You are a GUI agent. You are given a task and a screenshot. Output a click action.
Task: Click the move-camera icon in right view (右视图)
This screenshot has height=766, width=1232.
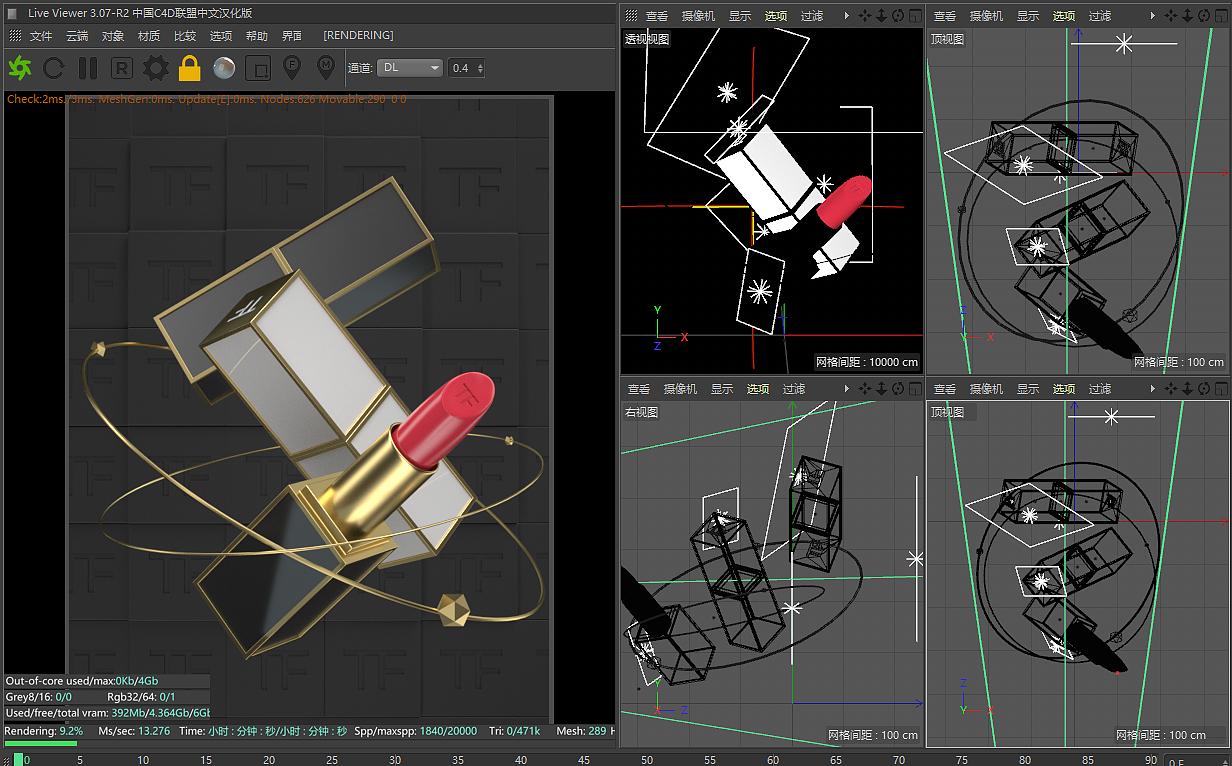pyautogui.click(x=865, y=389)
